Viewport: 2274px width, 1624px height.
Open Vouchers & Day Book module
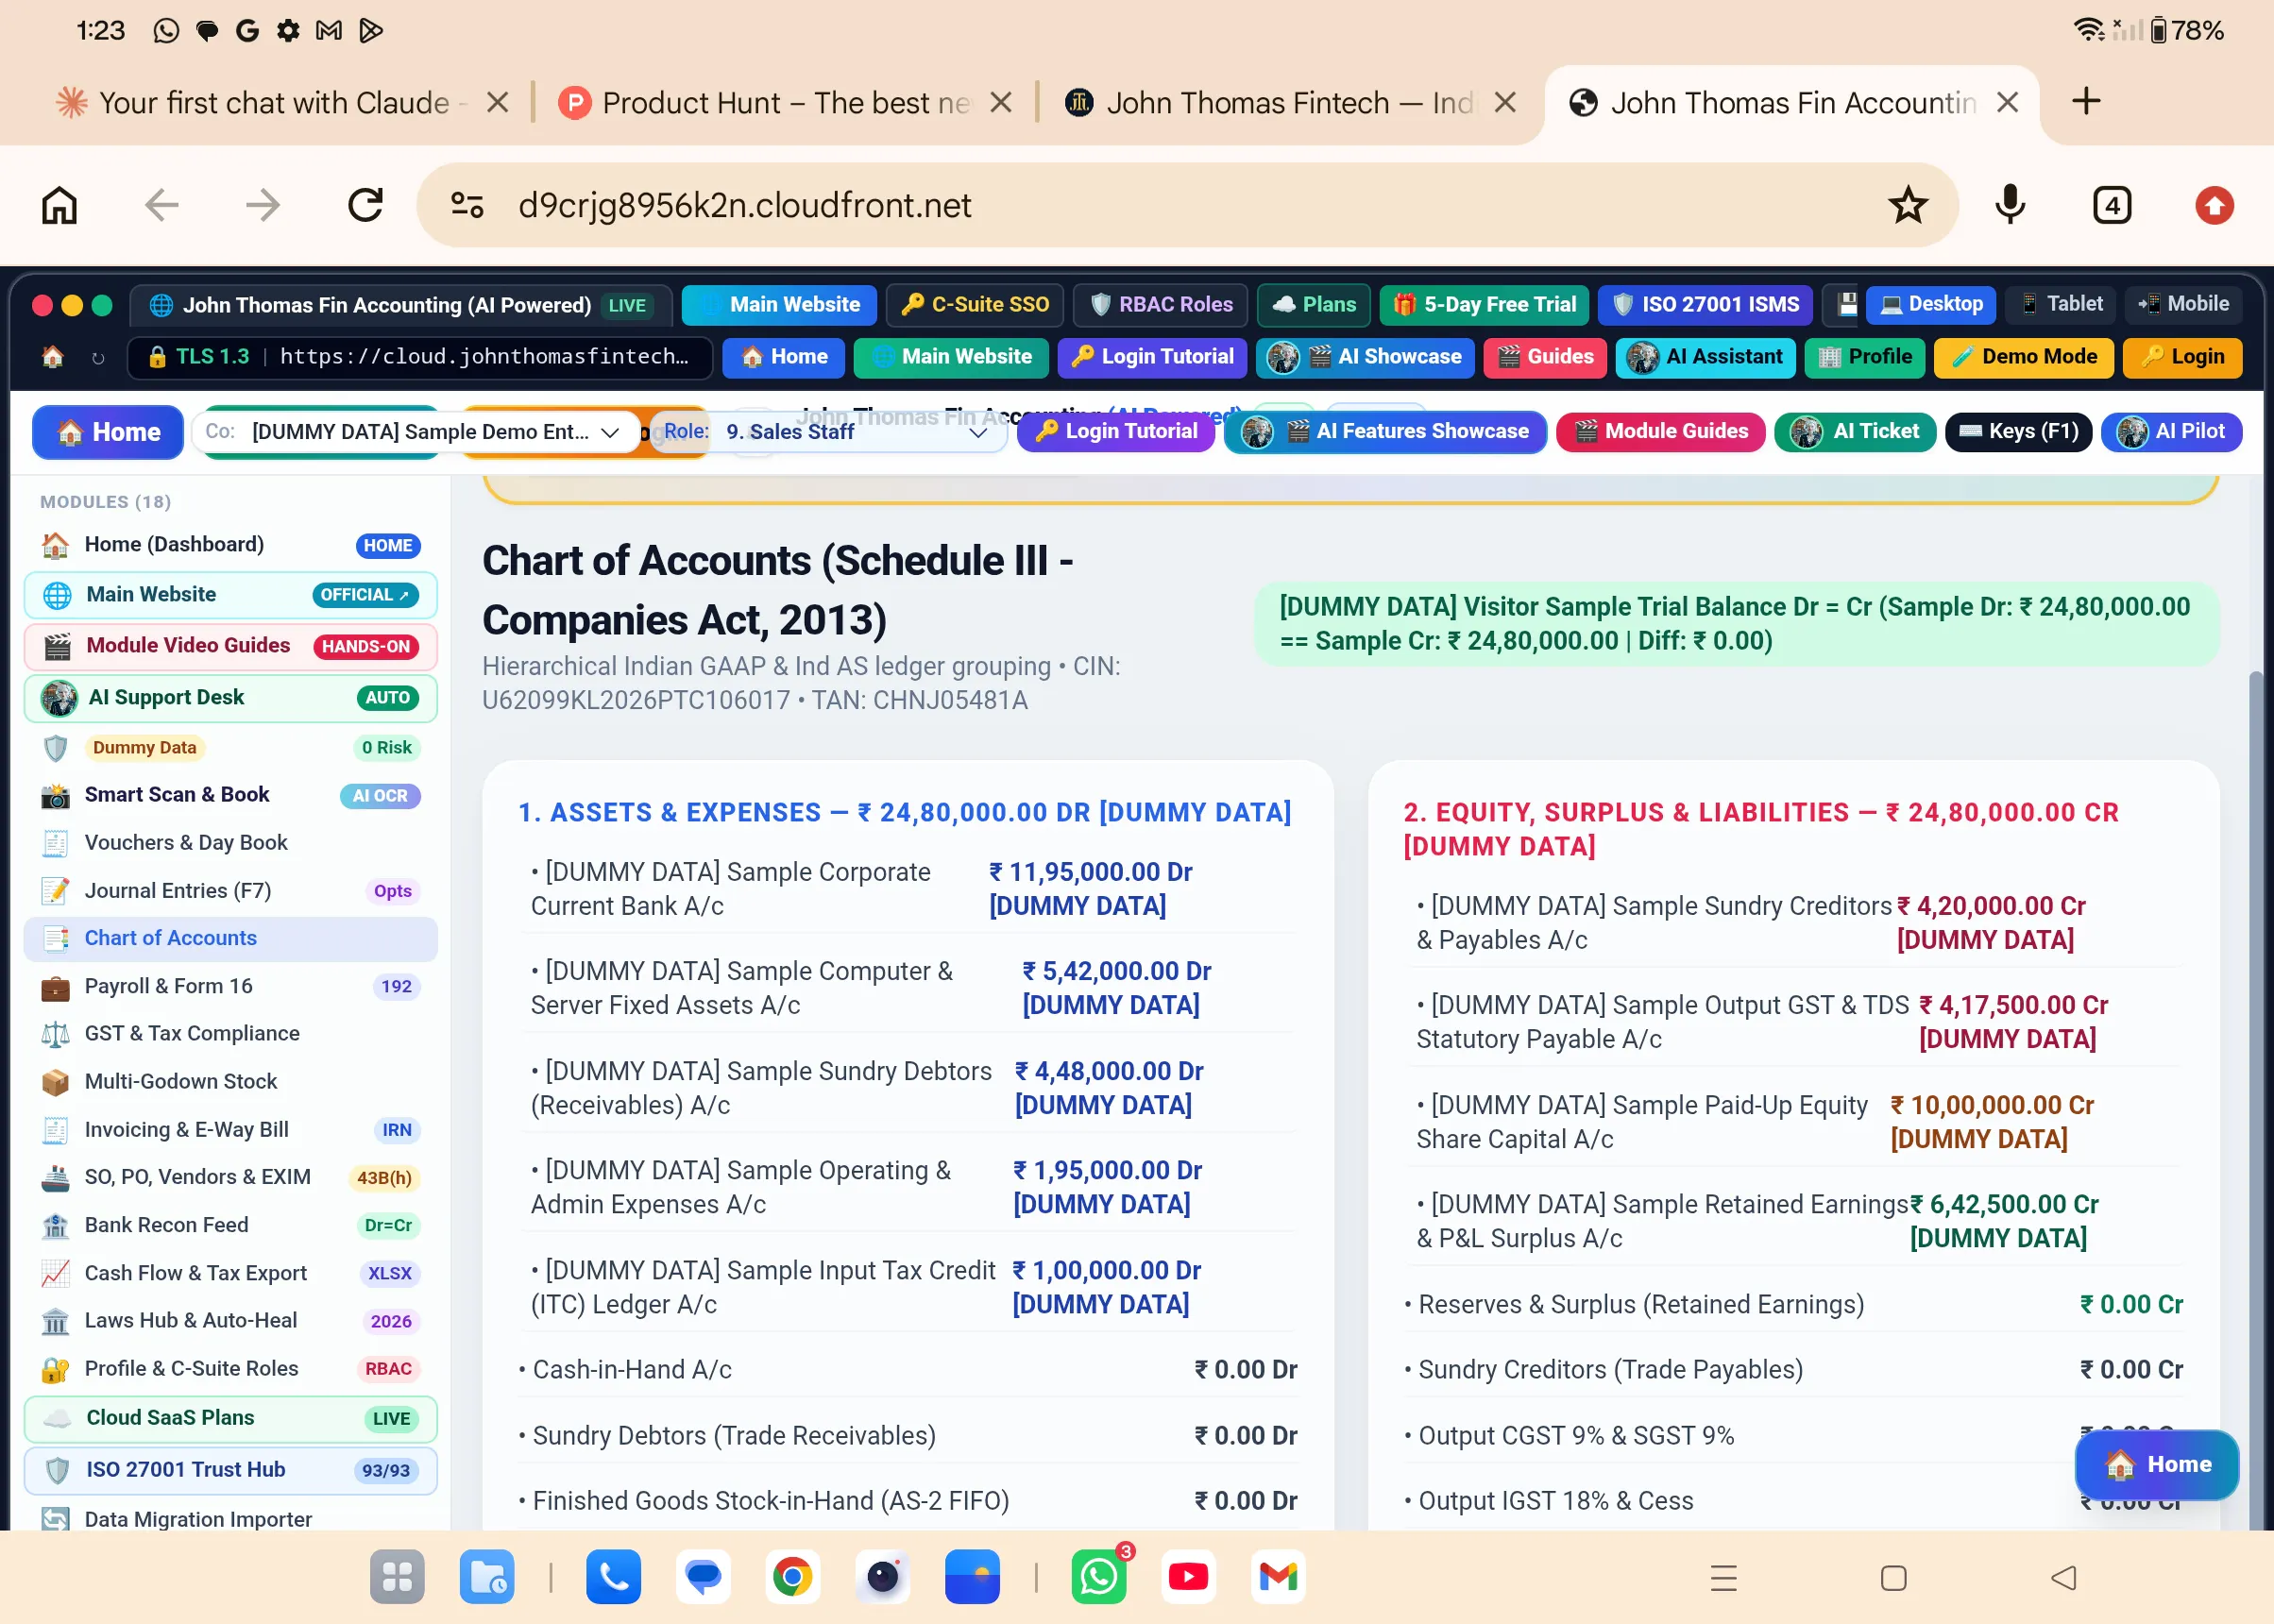[231, 843]
